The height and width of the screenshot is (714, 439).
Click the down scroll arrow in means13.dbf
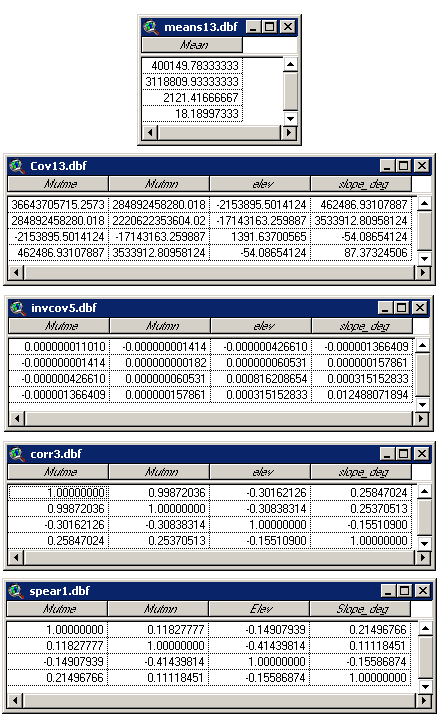290,118
